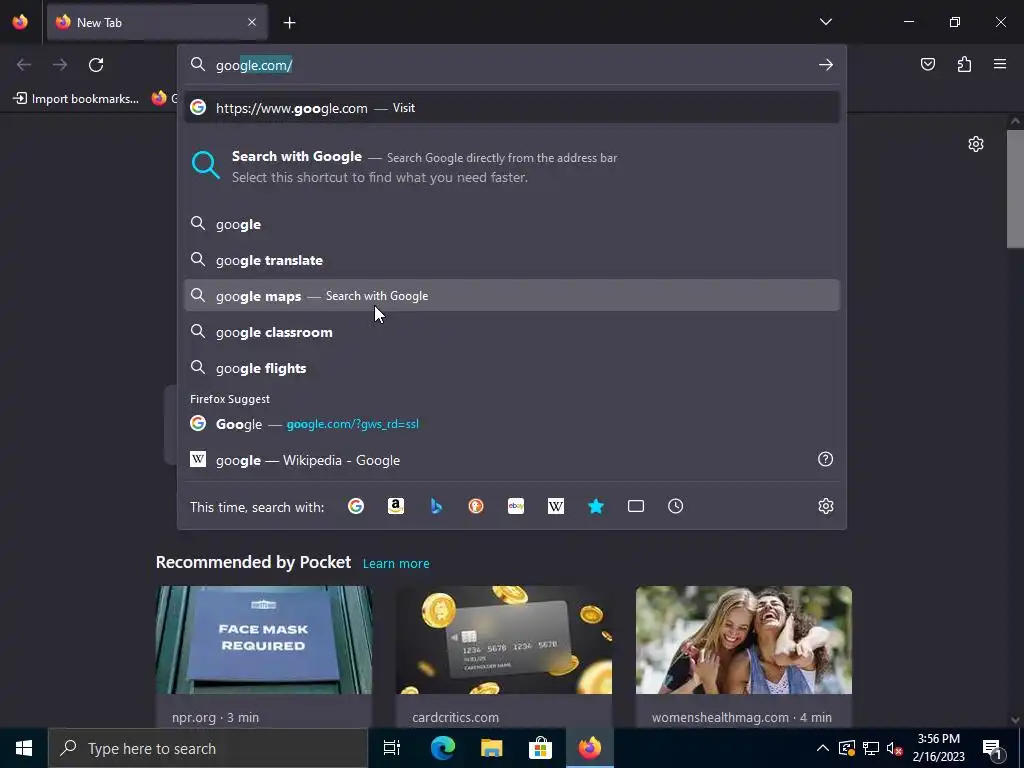Open a new tab with plus button
Viewport: 1024px width, 768px height.
[x=289, y=23]
